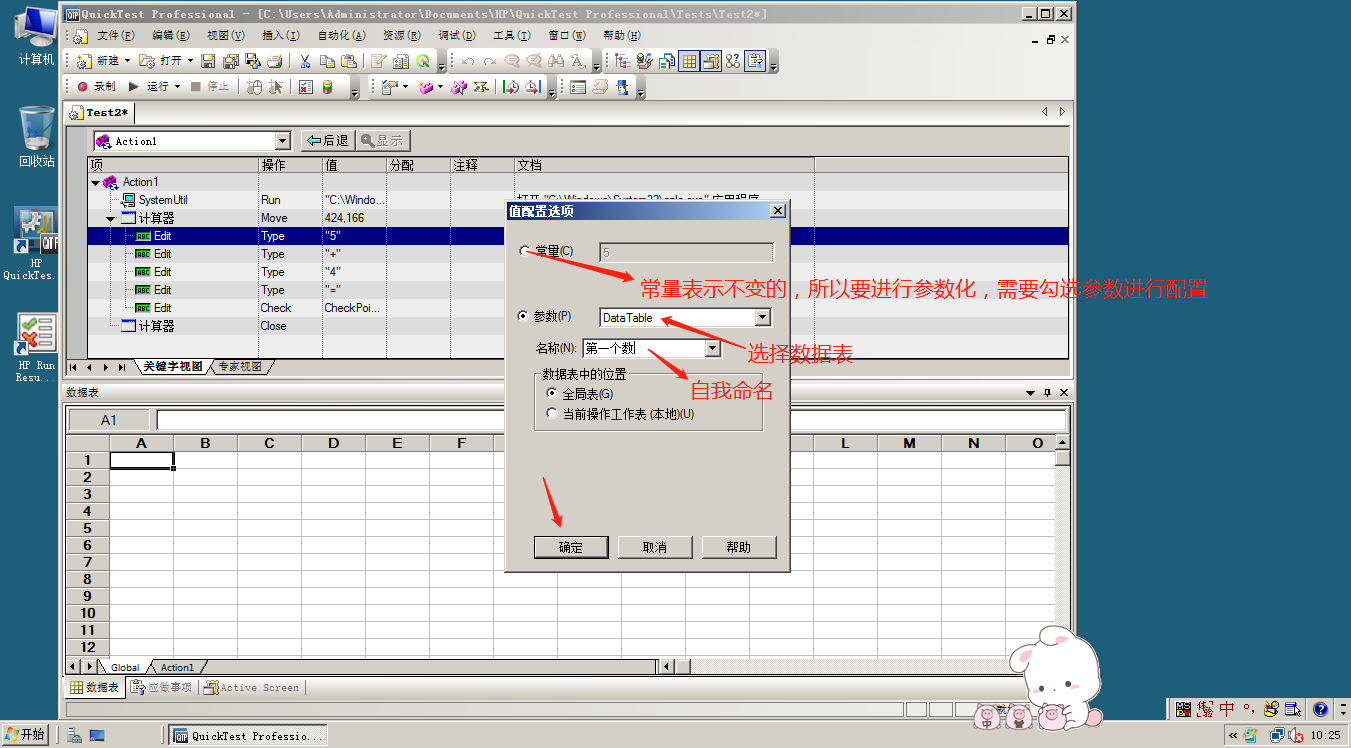This screenshot has width=1351, height=748.
Task: Click the Save floppy disk icon
Action: coord(208,61)
